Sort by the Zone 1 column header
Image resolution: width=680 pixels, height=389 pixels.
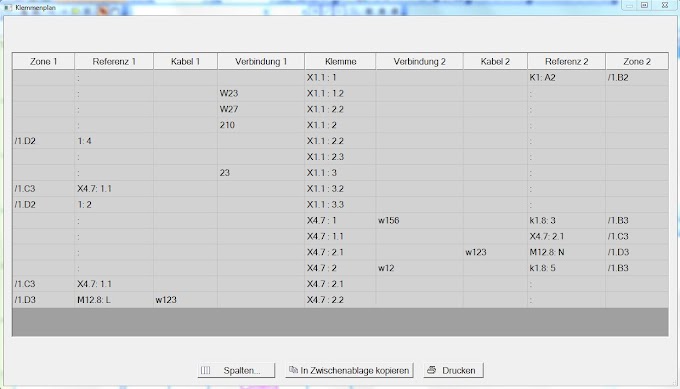click(x=43, y=61)
